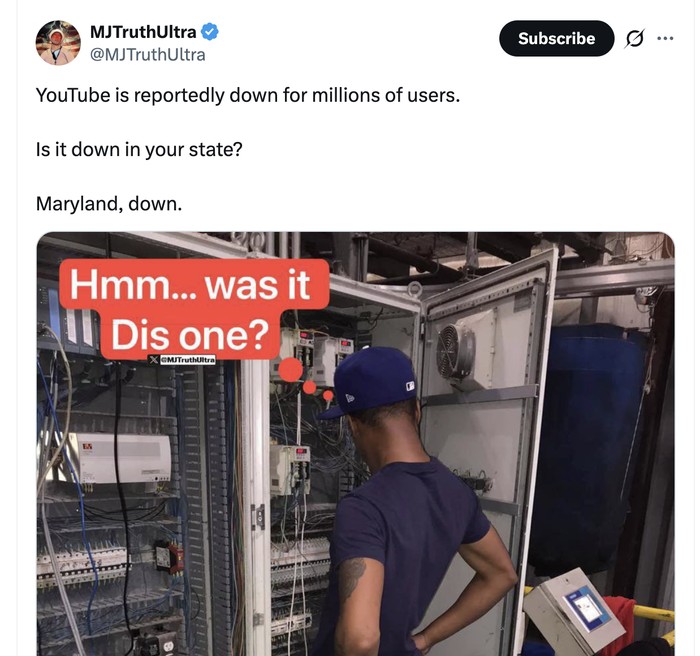This screenshot has height=656, width=700.
Task: Open the MJTruthUltra display name link
Action: 143,32
